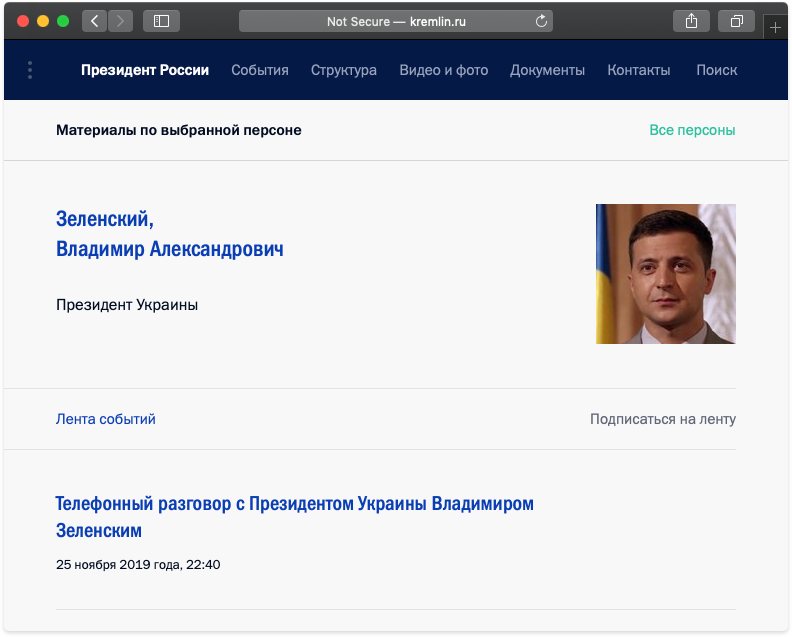Click the Safari forward arrow button
This screenshot has height=637, width=792.
120,21
